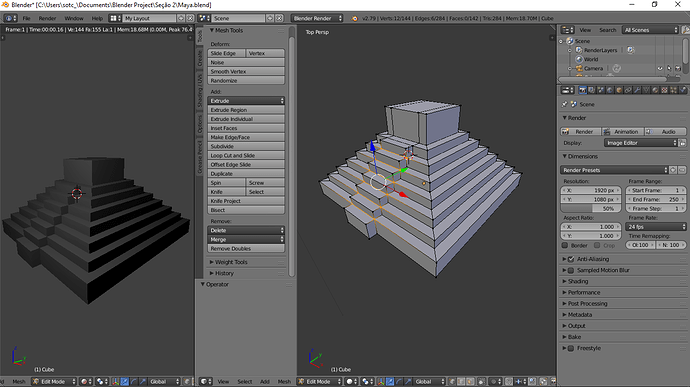This screenshot has width=690, height=387.
Task: Click the 50% resolution percentage slider
Action: tap(591, 209)
